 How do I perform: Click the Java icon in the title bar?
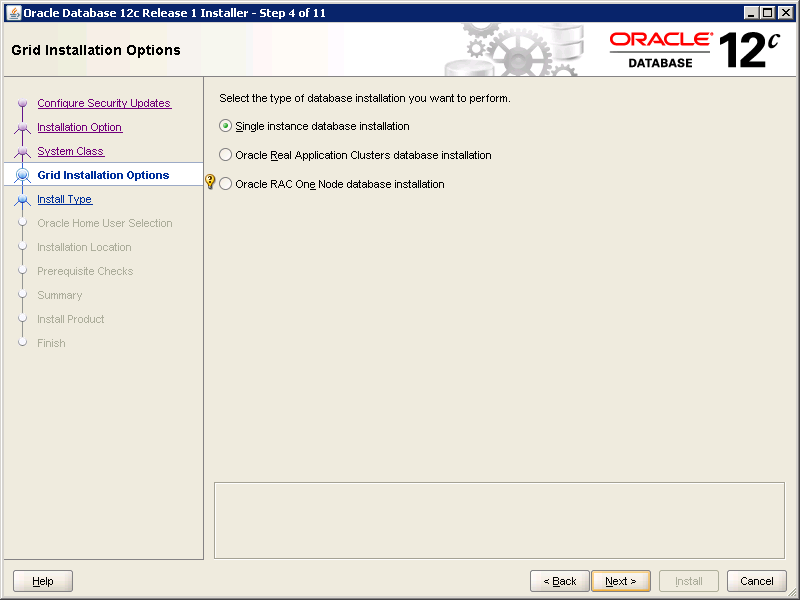pos(14,13)
